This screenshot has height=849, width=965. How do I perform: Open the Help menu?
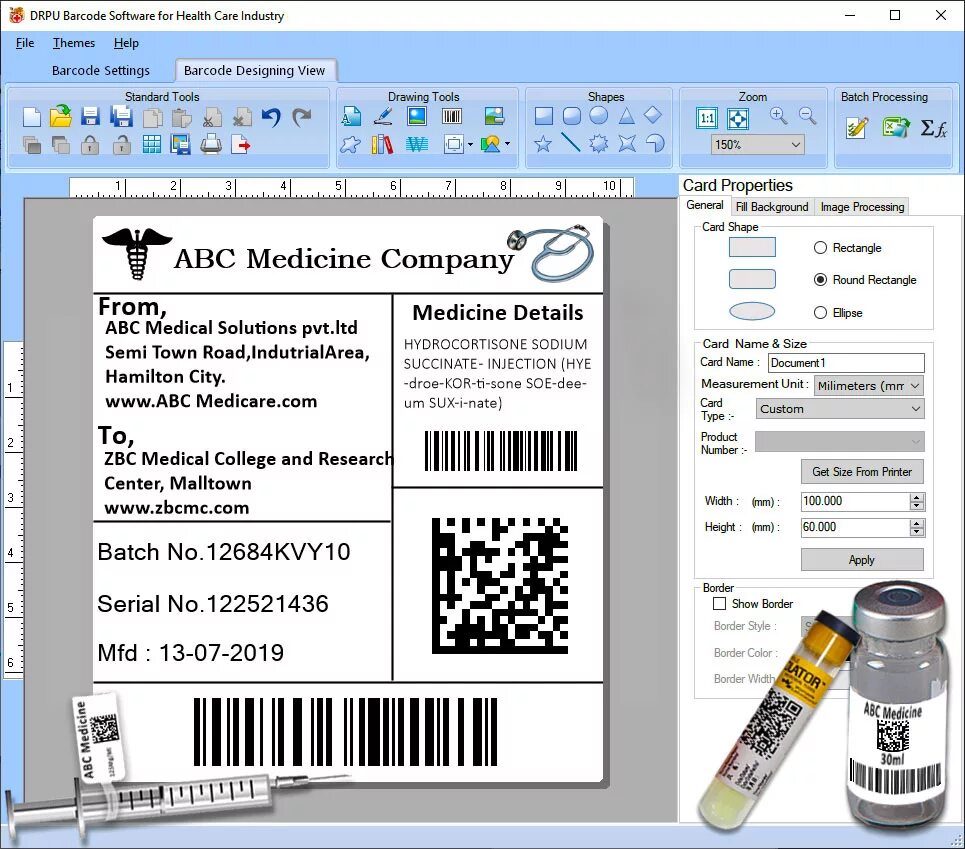[126, 43]
